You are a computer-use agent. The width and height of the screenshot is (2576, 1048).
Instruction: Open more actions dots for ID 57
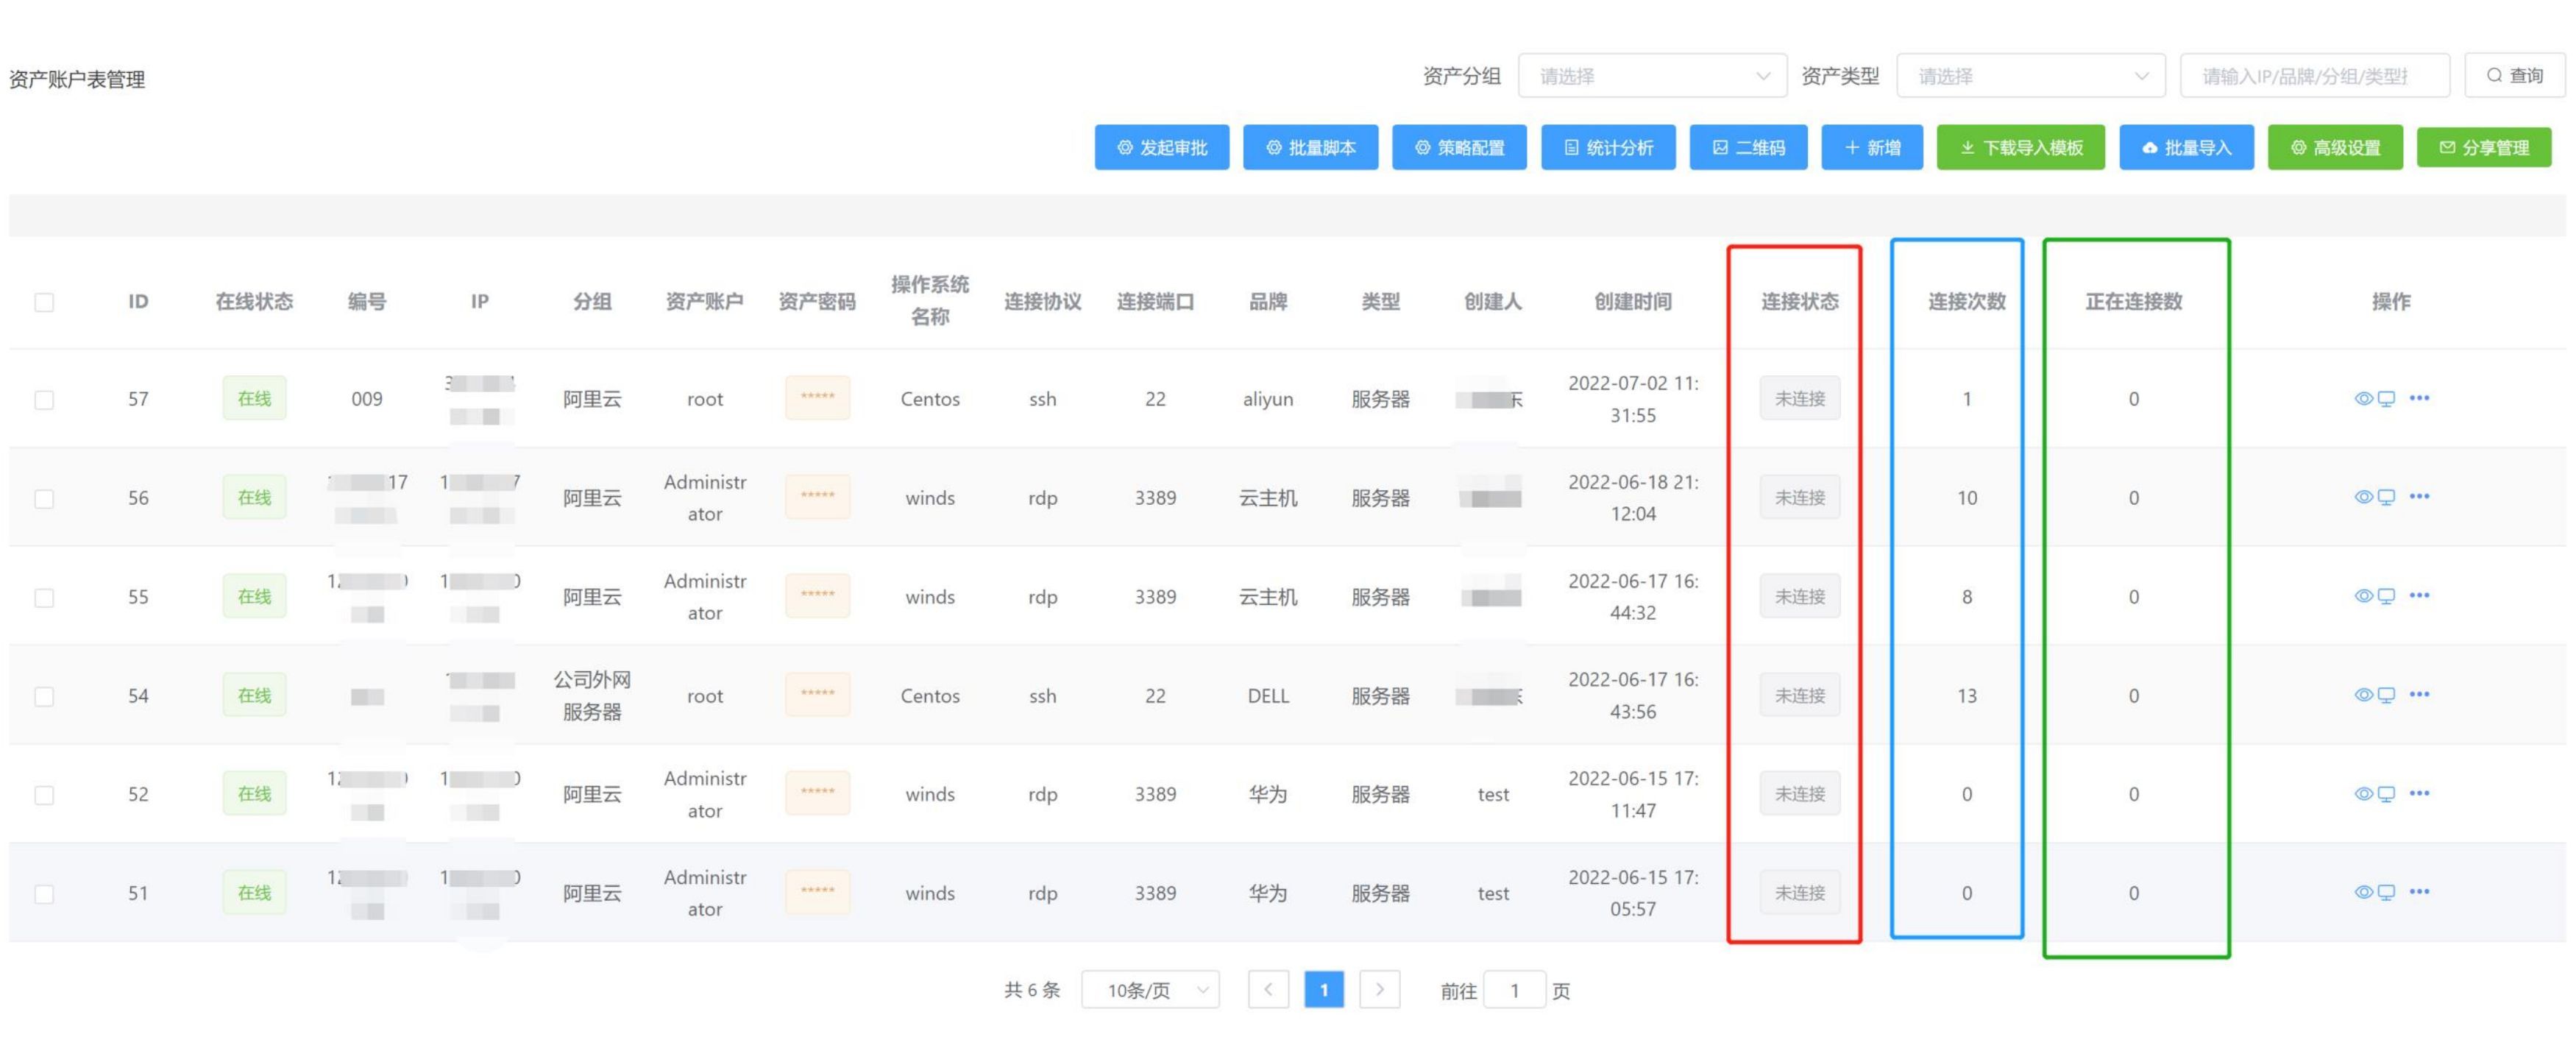pyautogui.click(x=2419, y=398)
